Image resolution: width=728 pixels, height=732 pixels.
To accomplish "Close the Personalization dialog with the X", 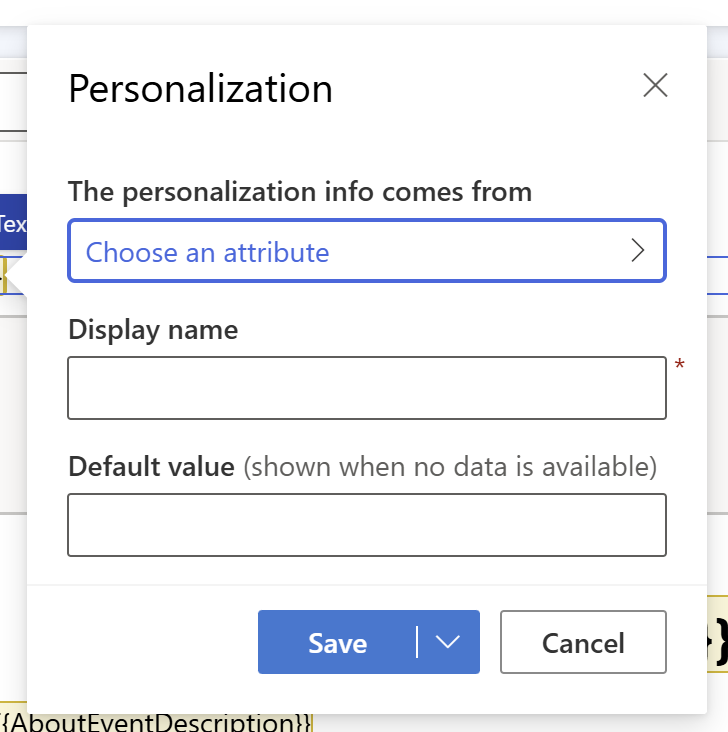I will coord(655,86).
